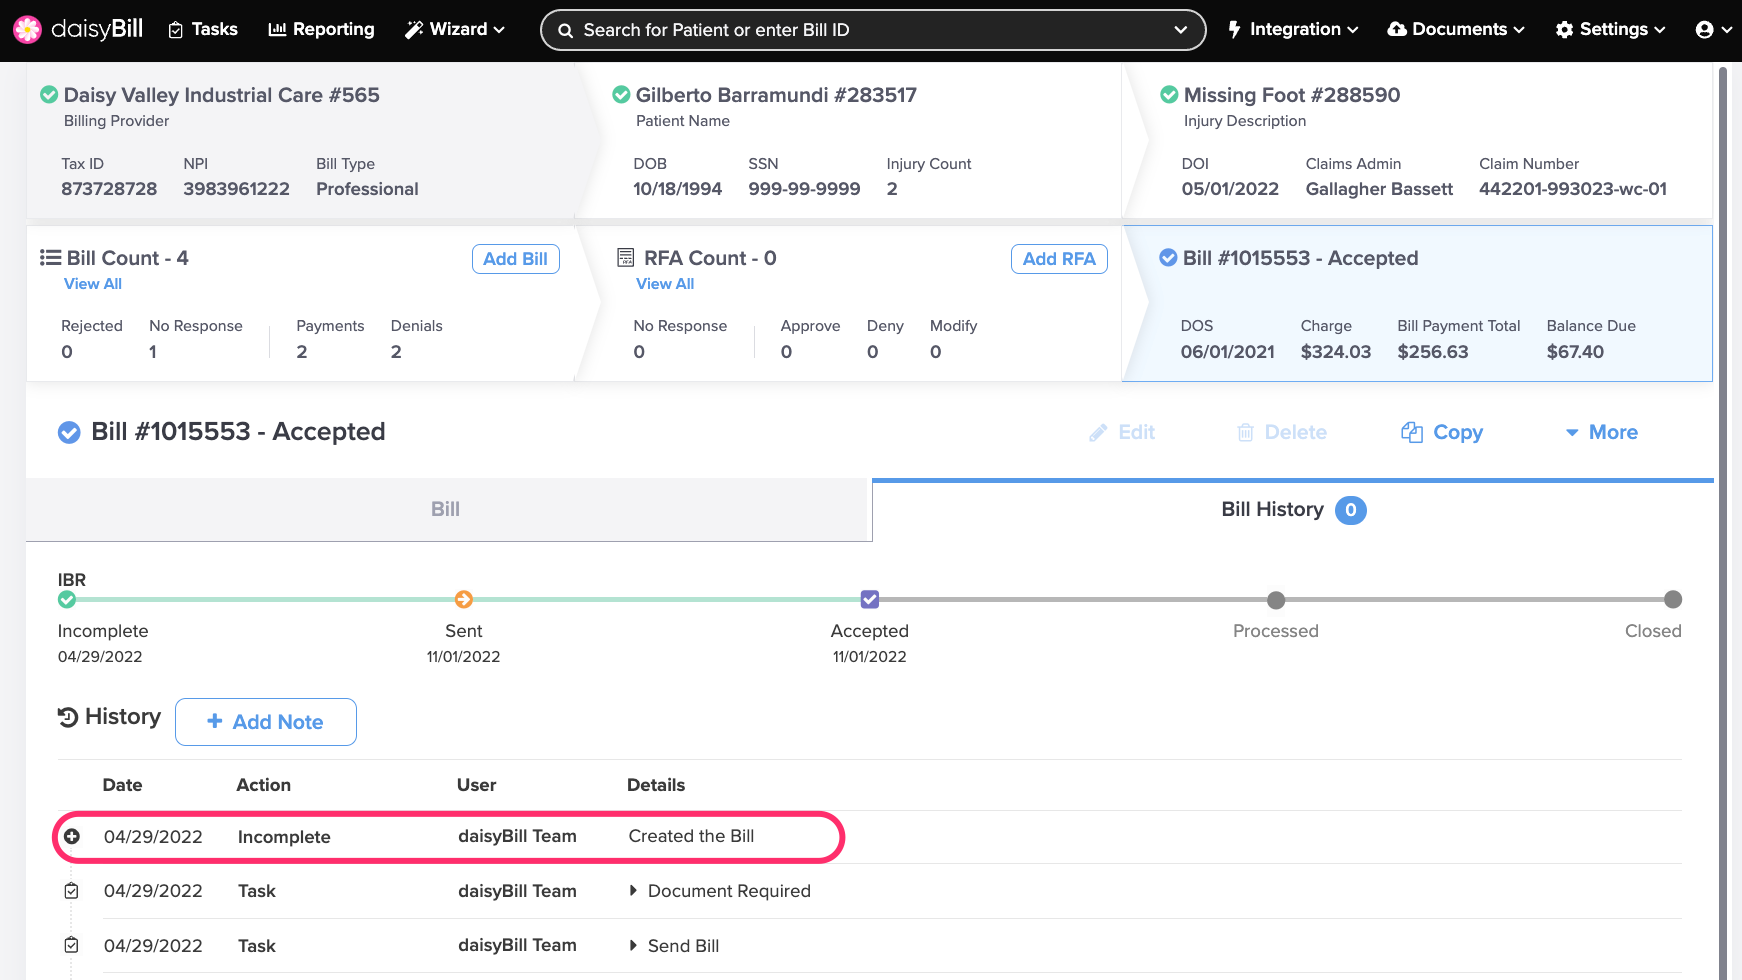This screenshot has width=1742, height=980.
Task: Click the RFA Count calculator icon
Action: 626,258
